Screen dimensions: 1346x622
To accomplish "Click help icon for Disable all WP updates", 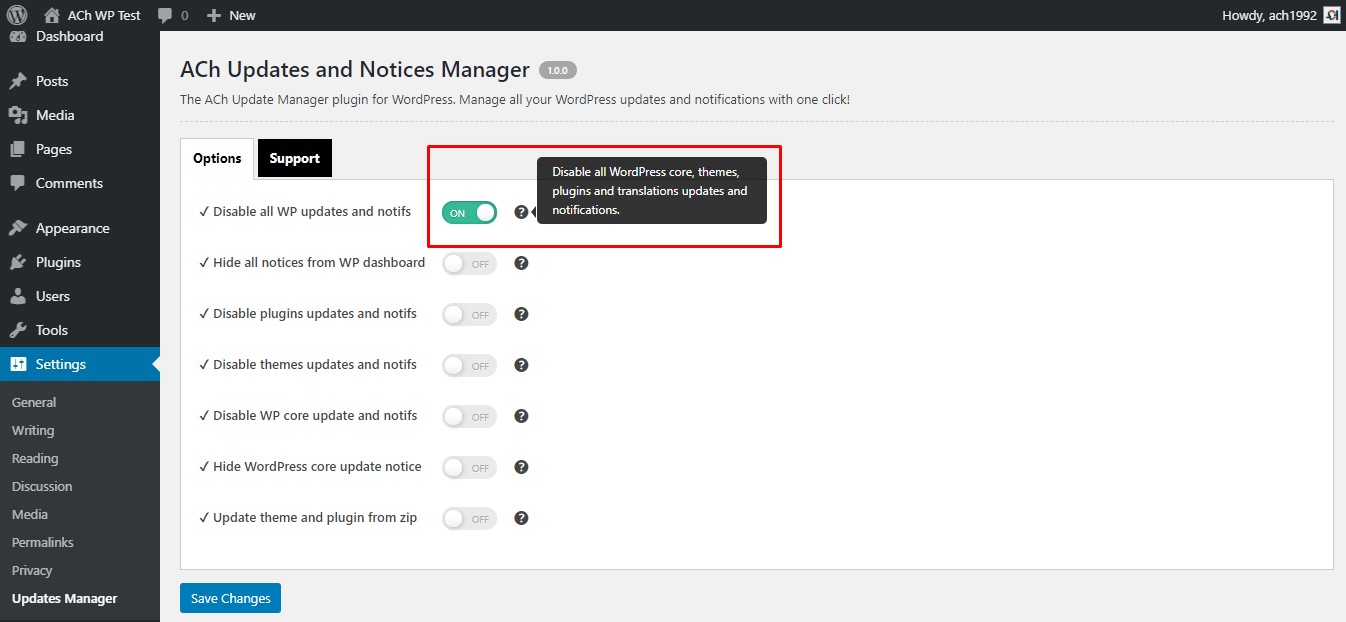I will tap(521, 212).
